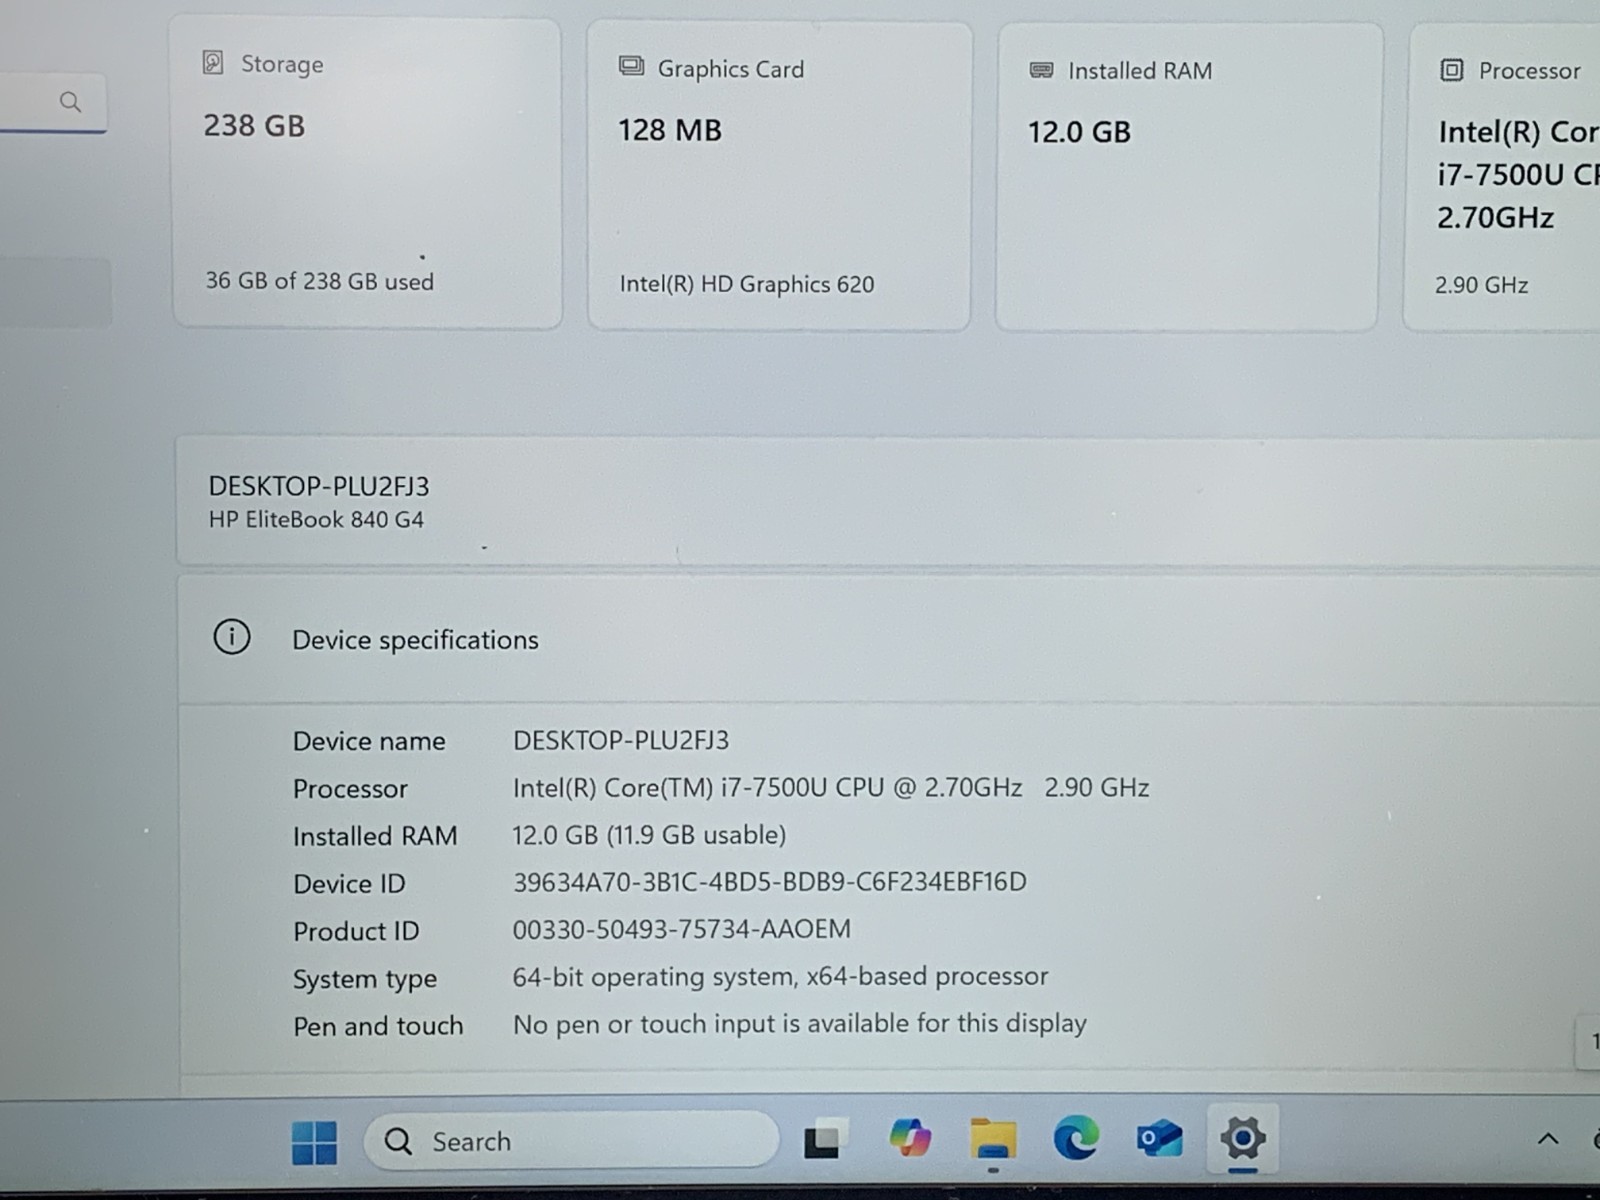This screenshot has width=1600, height=1200.
Task: Click the Settings search magnifier icon
Action: (x=70, y=101)
